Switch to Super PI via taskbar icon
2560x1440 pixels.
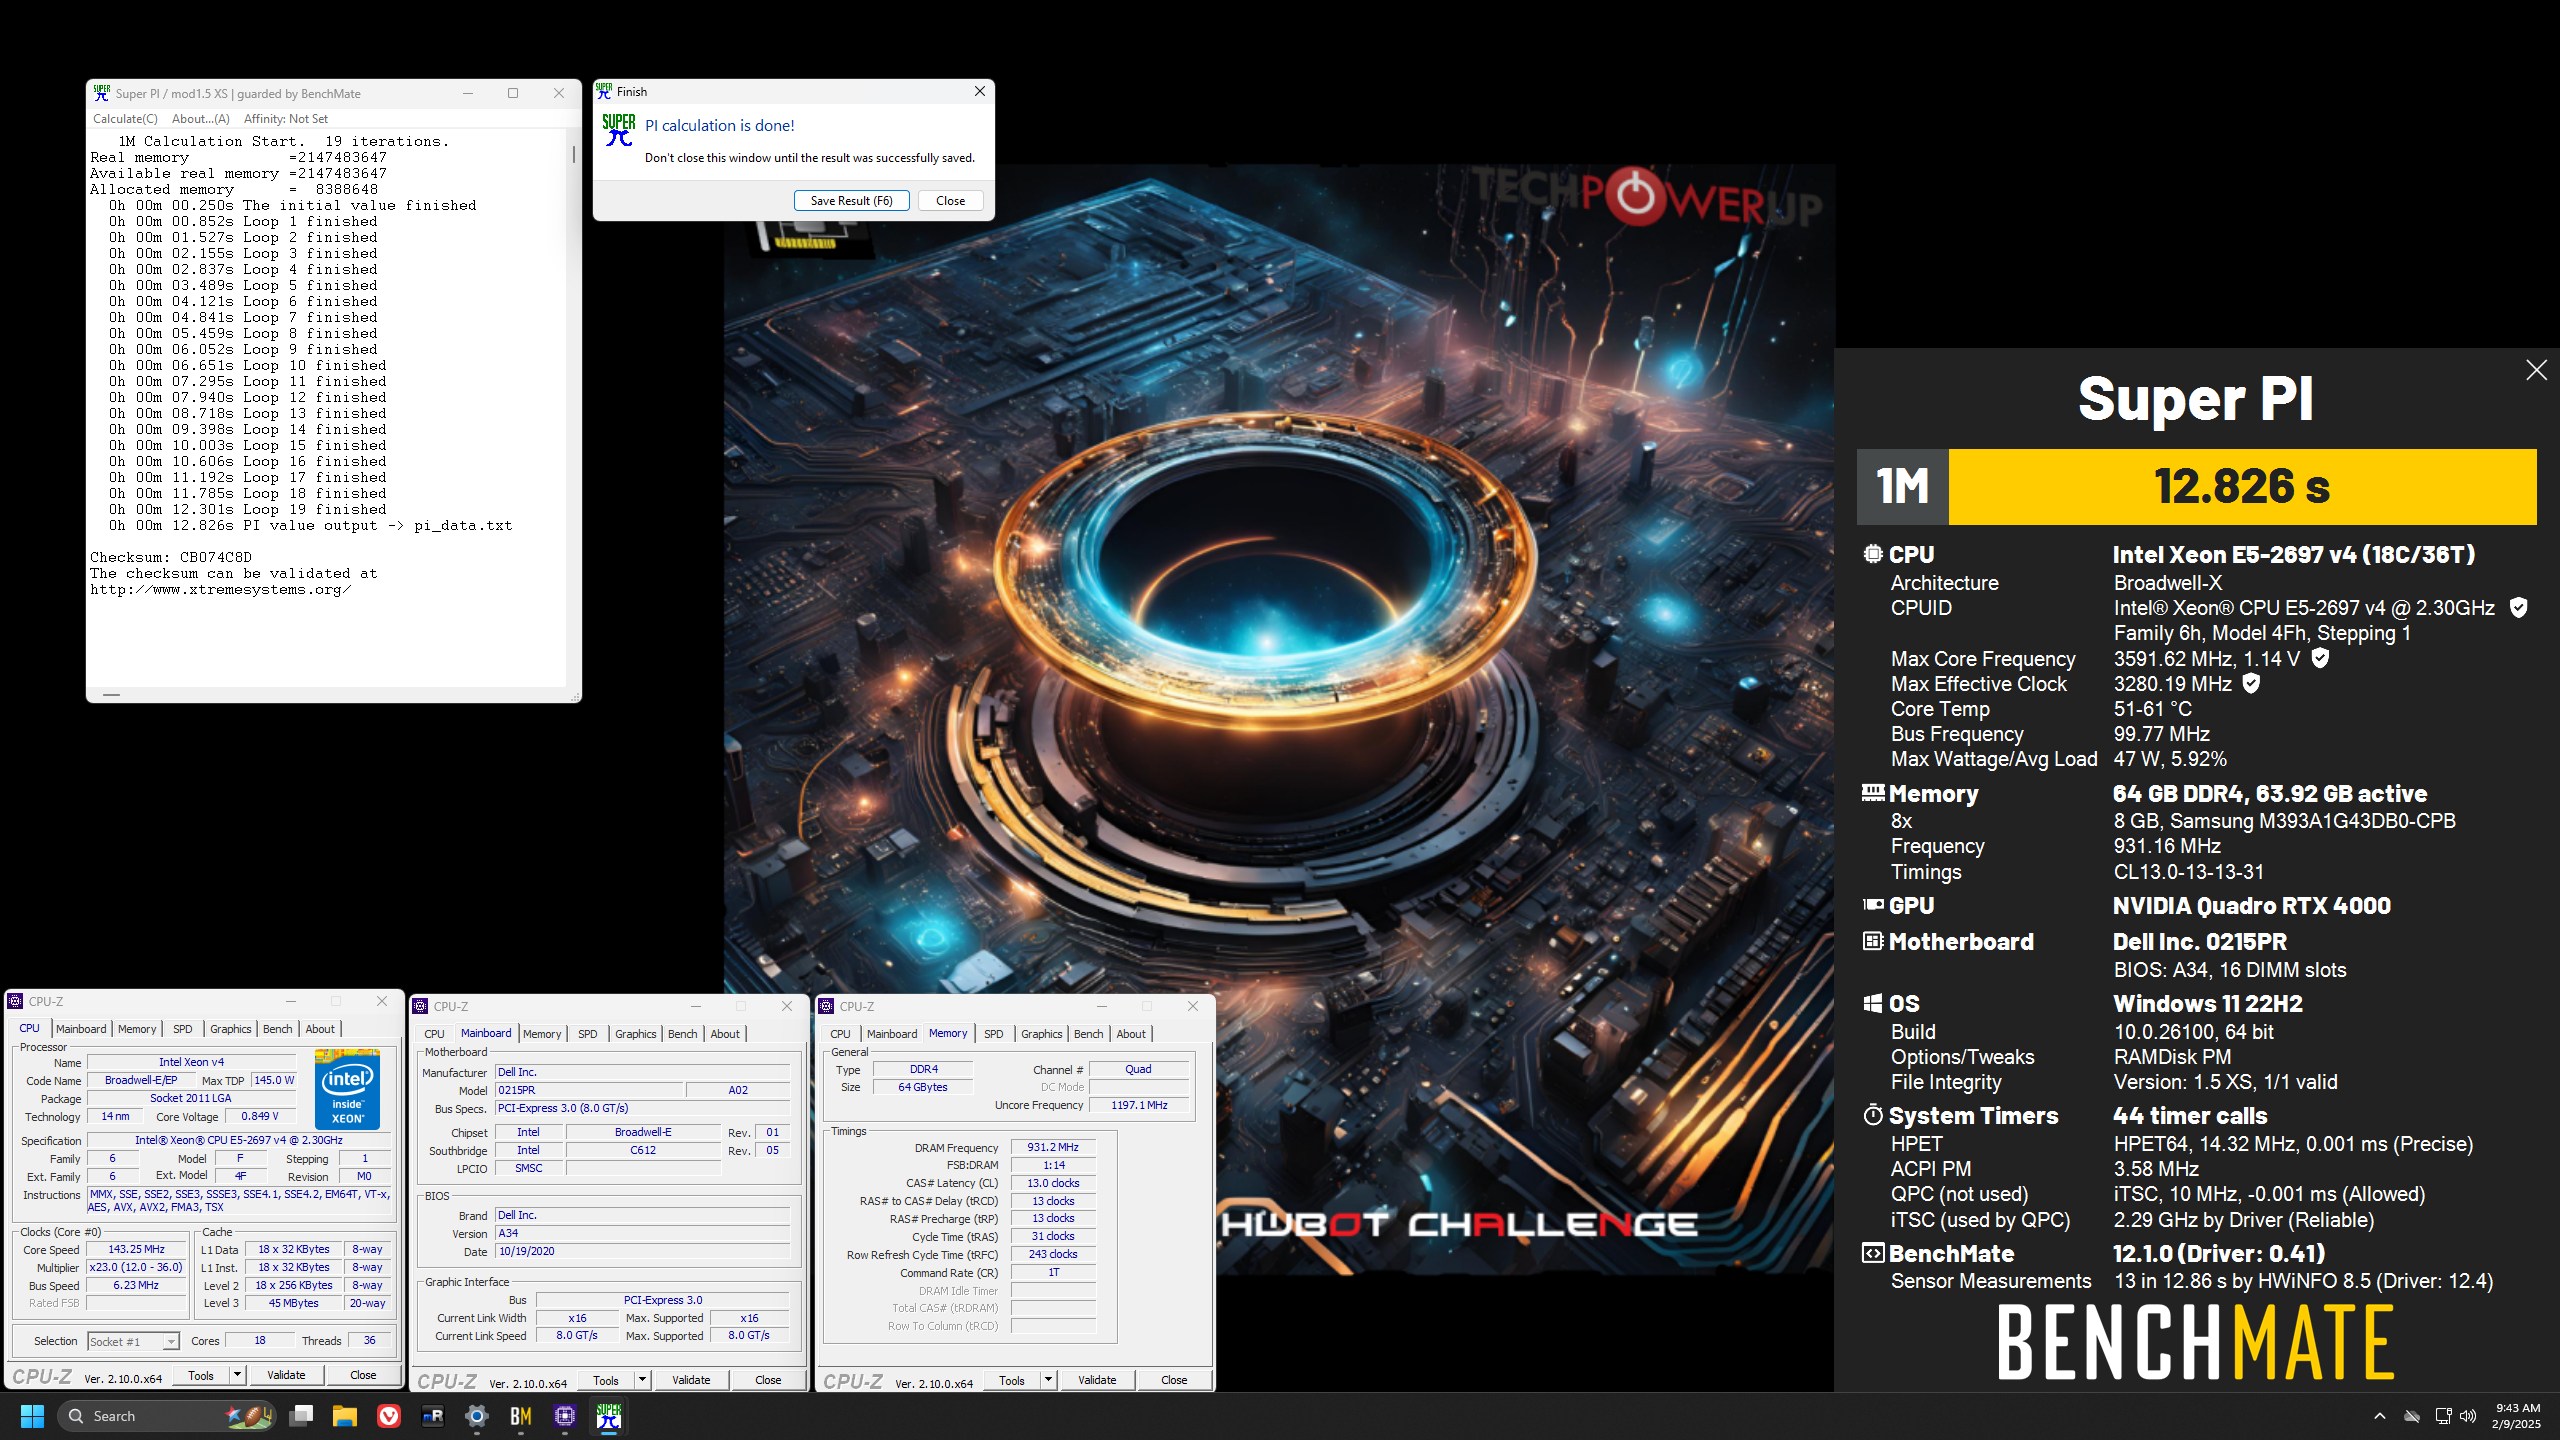pos(609,1416)
